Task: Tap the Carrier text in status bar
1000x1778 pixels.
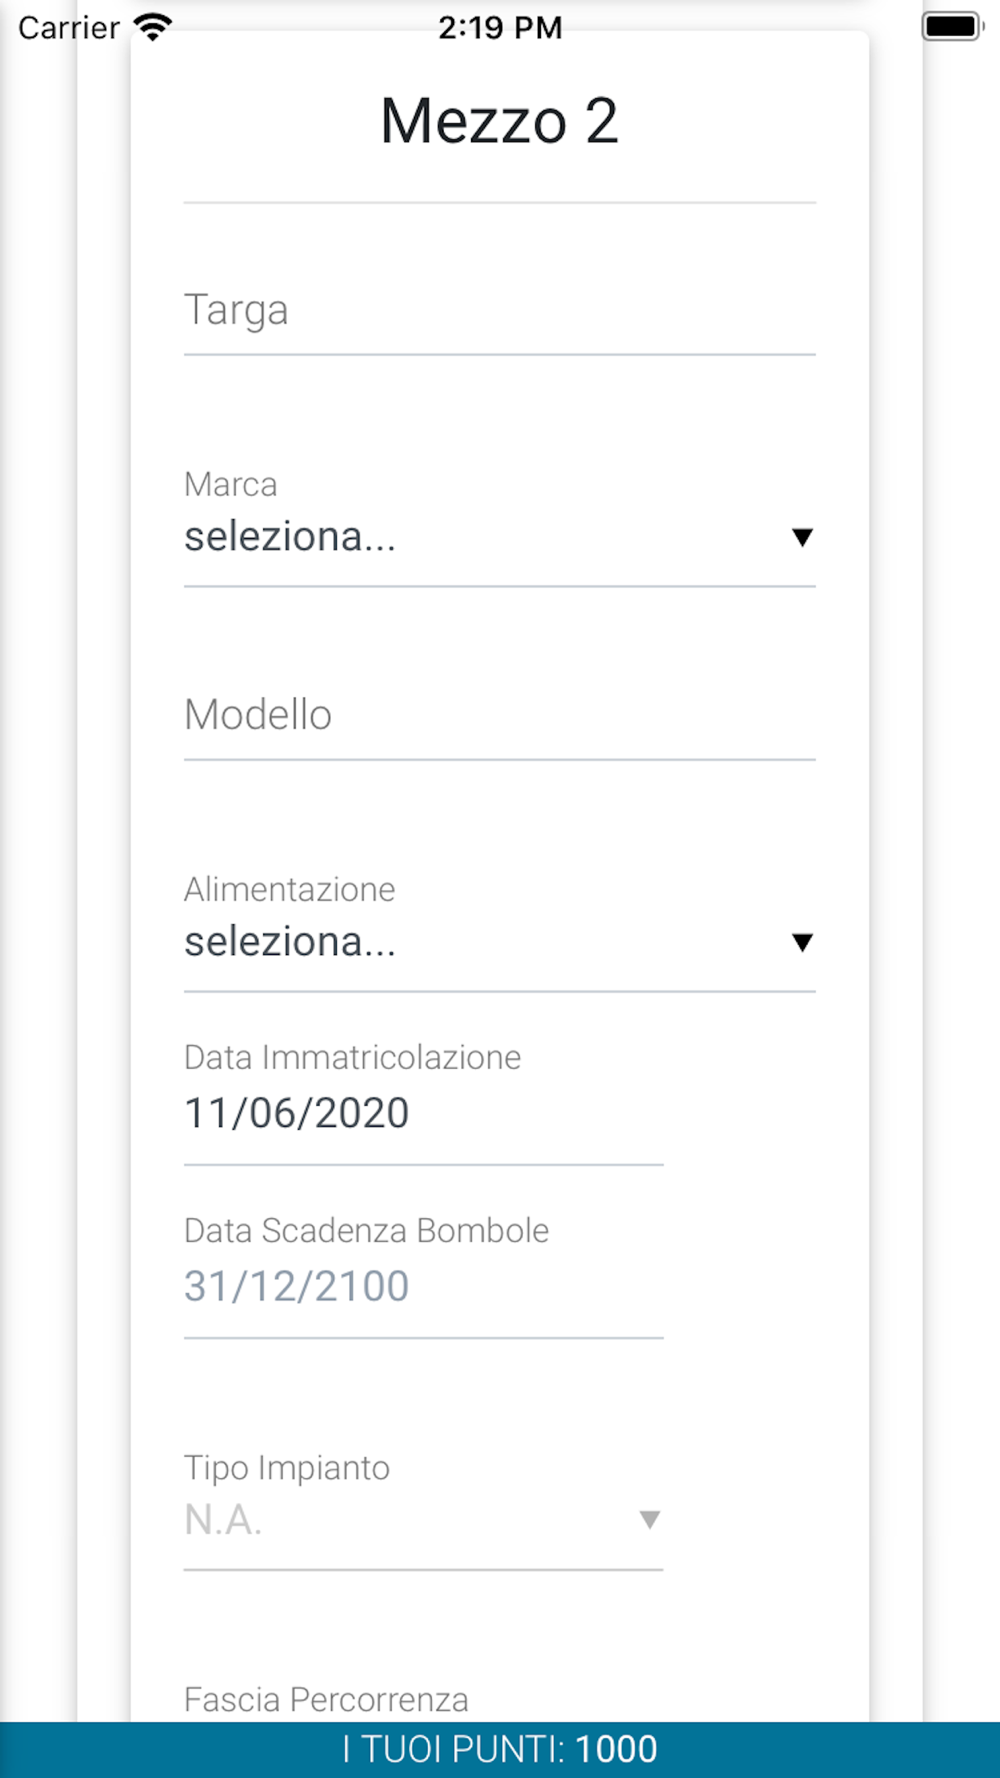Action: 69,28
